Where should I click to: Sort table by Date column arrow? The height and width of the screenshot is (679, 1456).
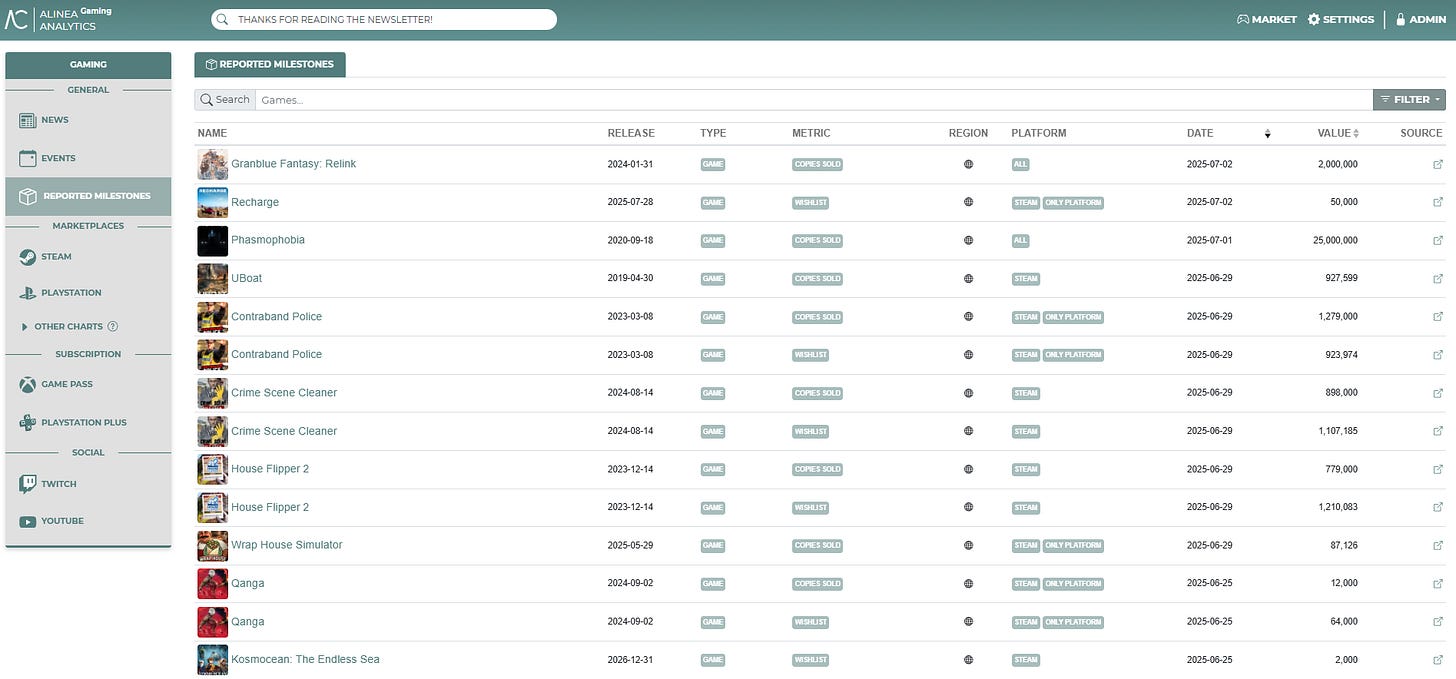1268,133
